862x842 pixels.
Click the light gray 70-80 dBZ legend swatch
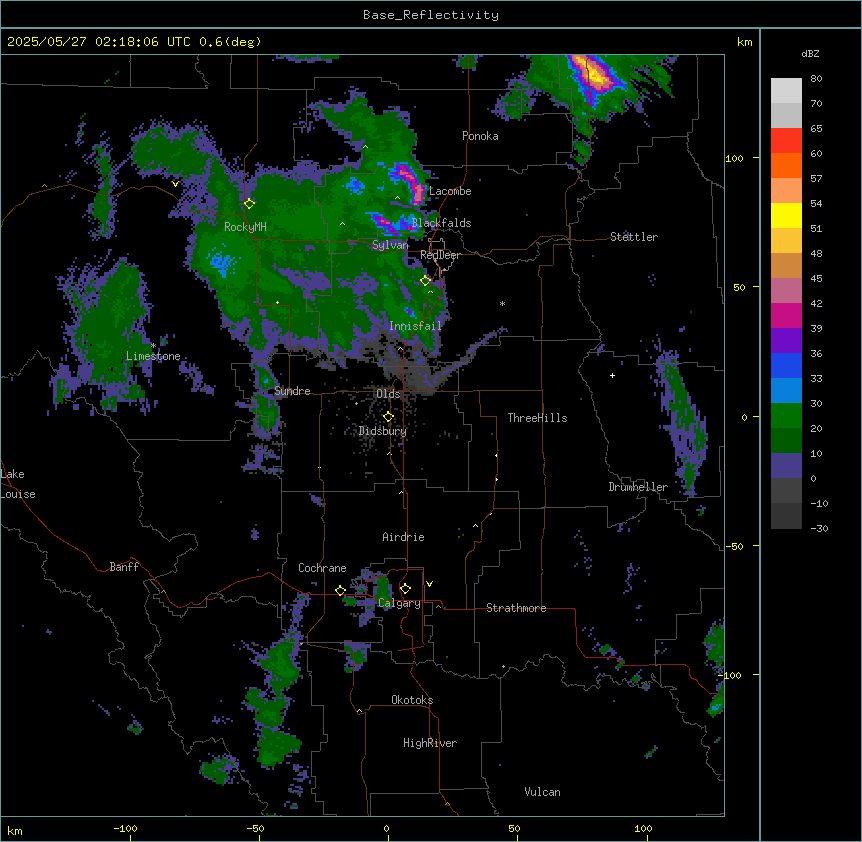click(x=786, y=91)
